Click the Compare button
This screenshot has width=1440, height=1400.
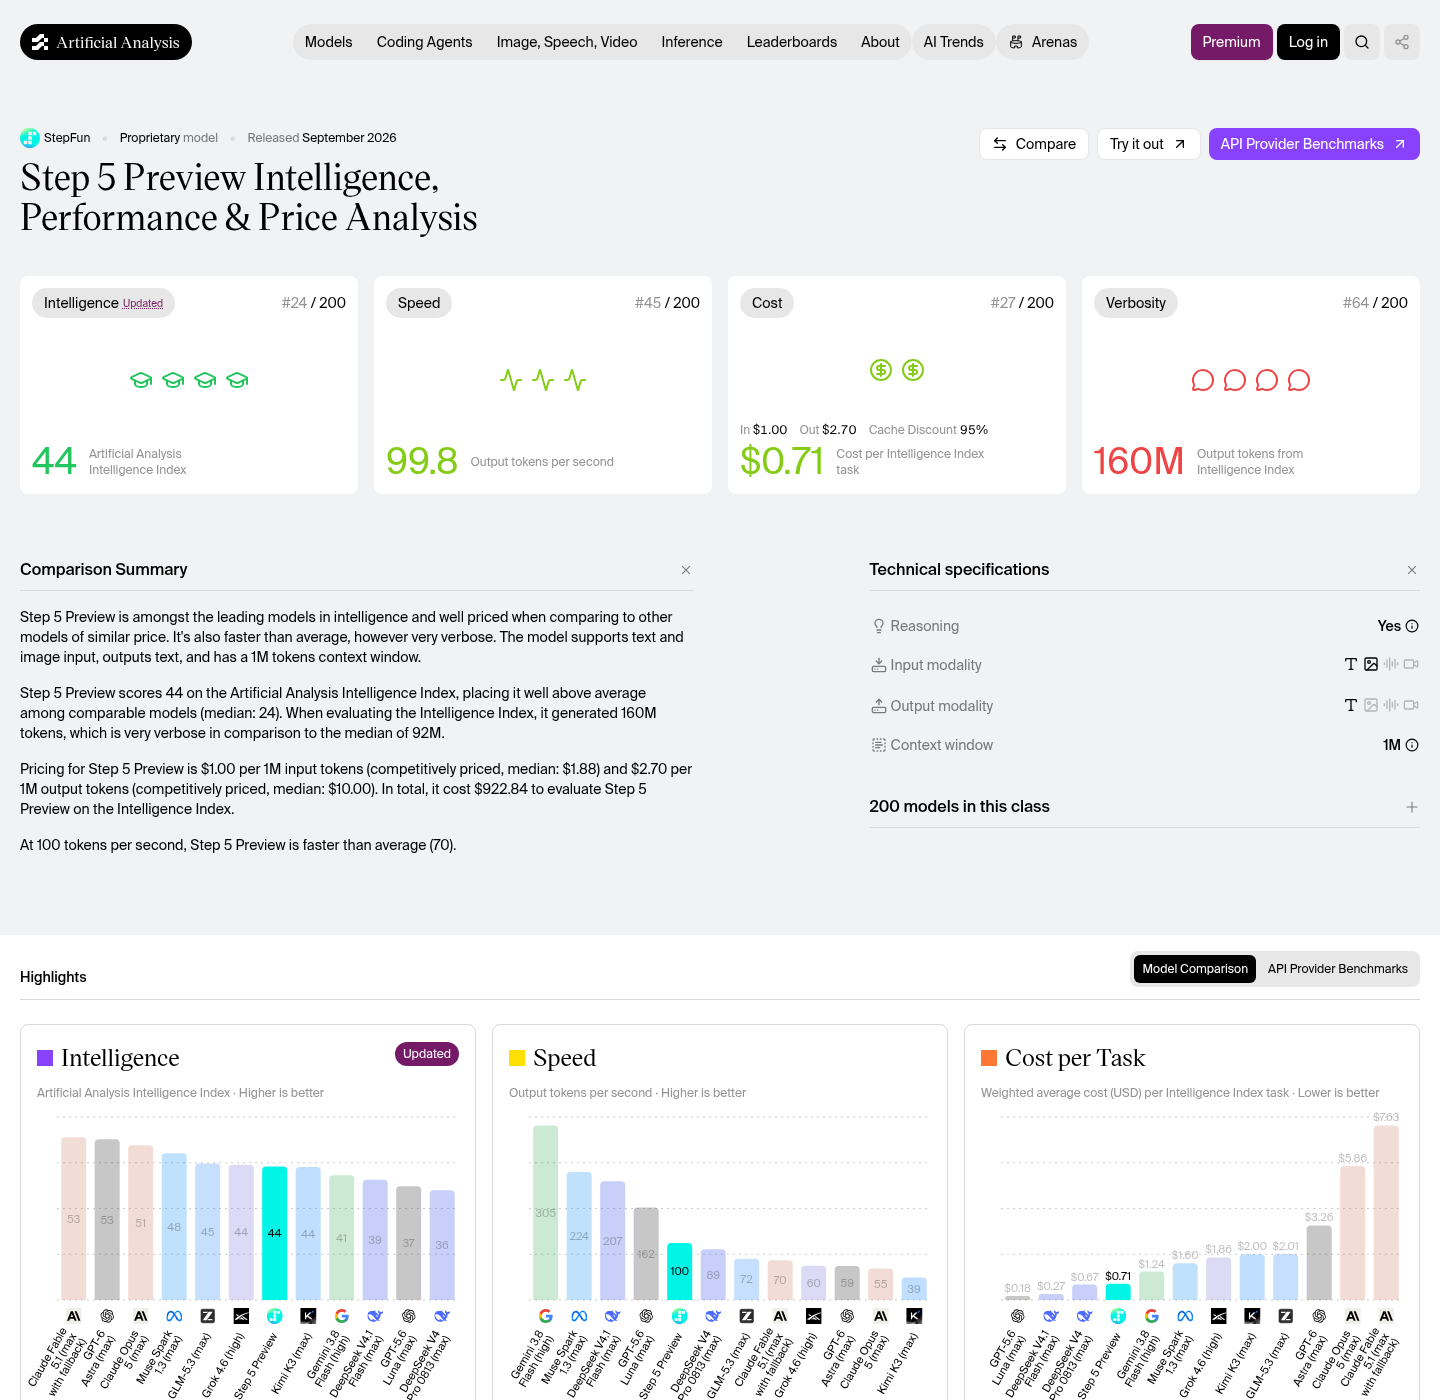click(1034, 144)
